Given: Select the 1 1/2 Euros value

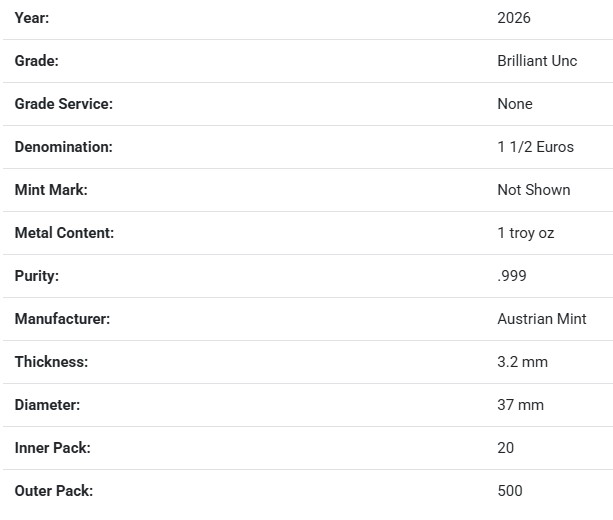Looking at the screenshot, I should (x=536, y=147).
